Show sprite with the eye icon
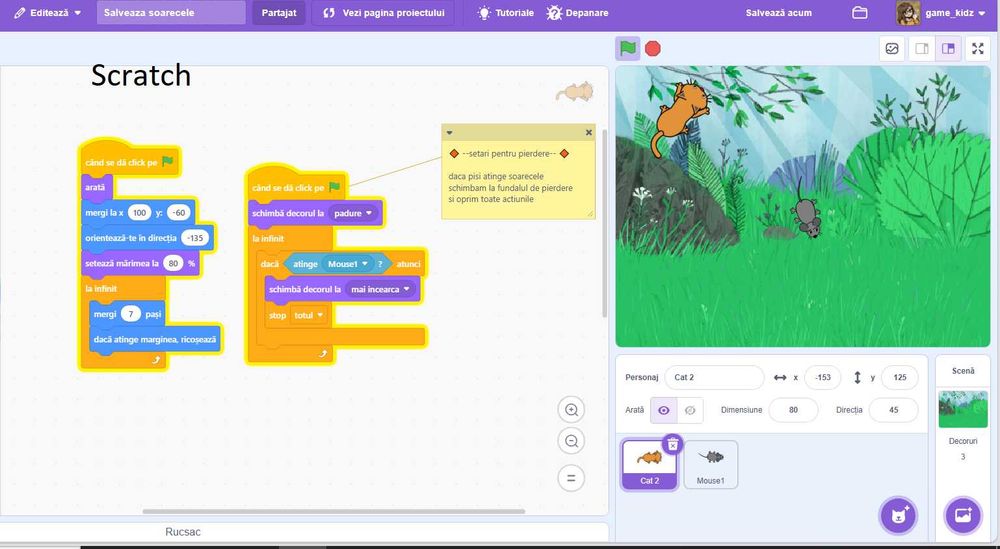Image resolution: width=1000 pixels, height=549 pixels. pyautogui.click(x=664, y=410)
